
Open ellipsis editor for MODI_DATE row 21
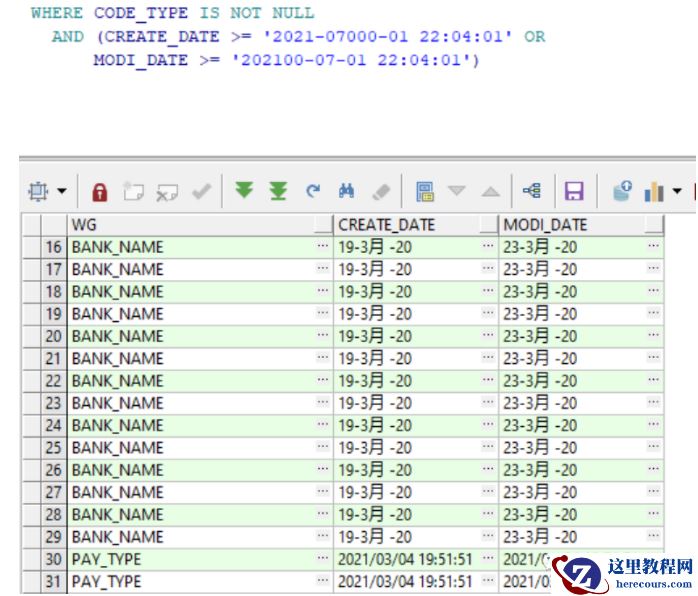(653, 357)
